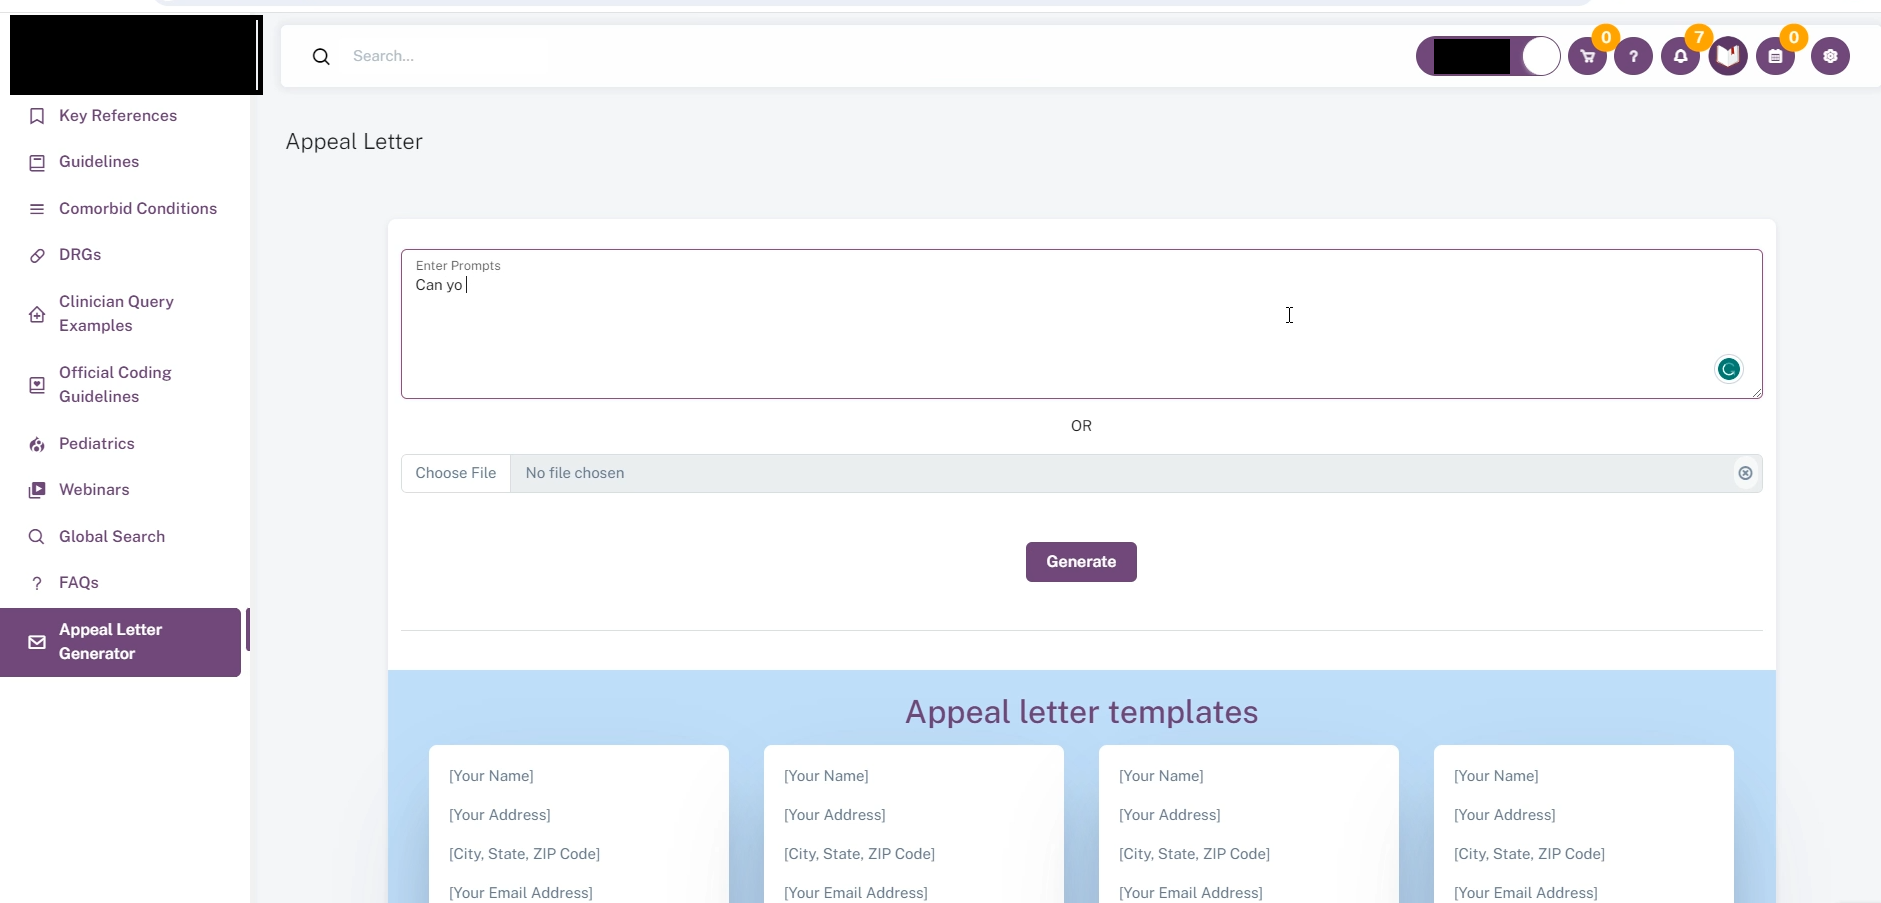Click the Choose File button
1881x903 pixels.
click(x=456, y=474)
